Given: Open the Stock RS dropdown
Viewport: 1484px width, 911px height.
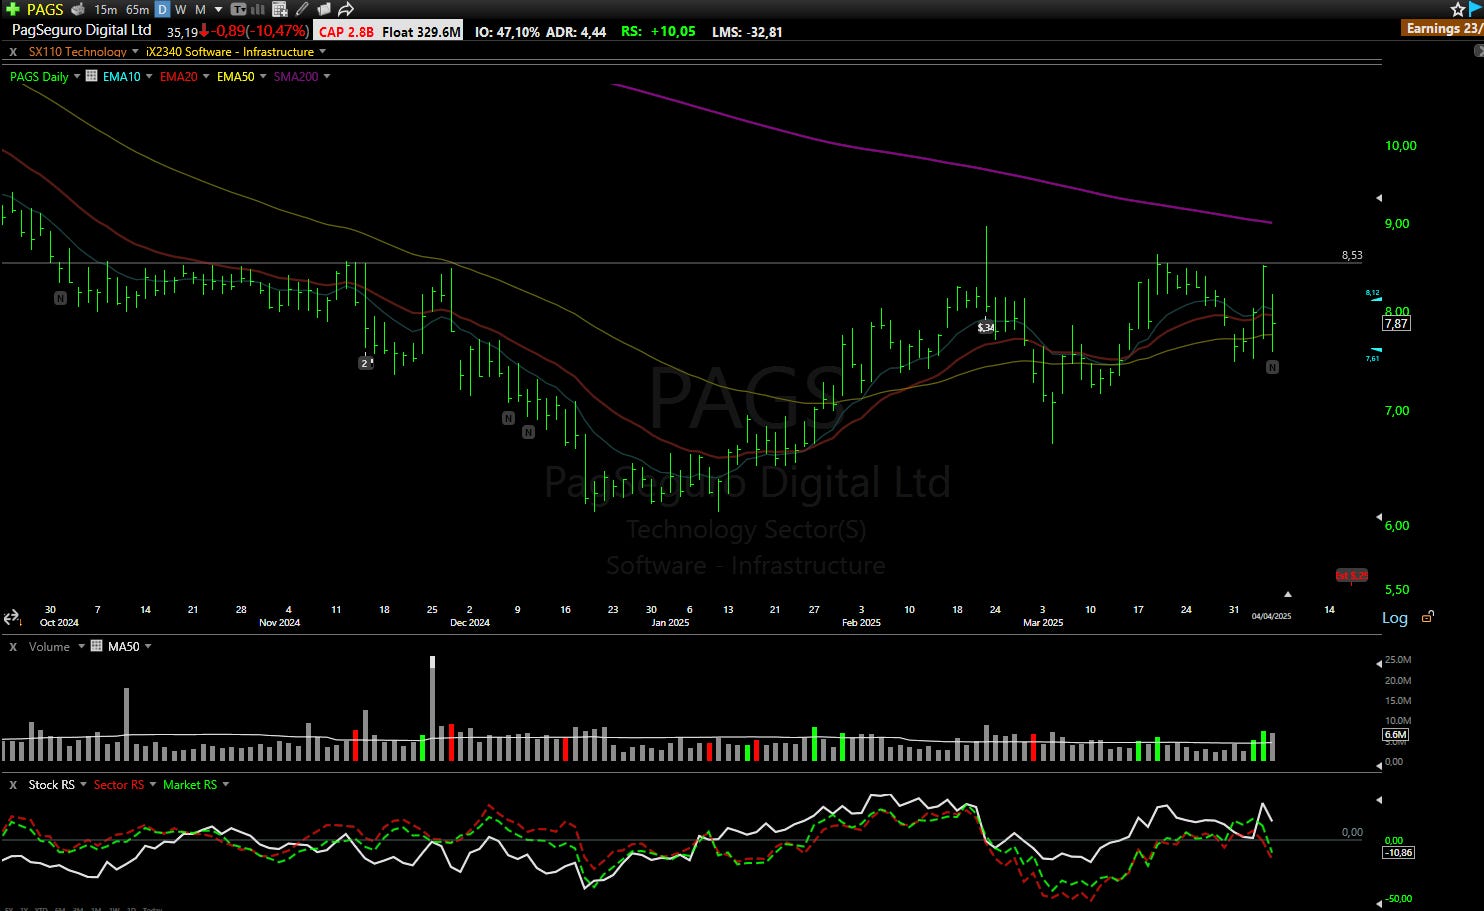Looking at the screenshot, I should pos(83,784).
